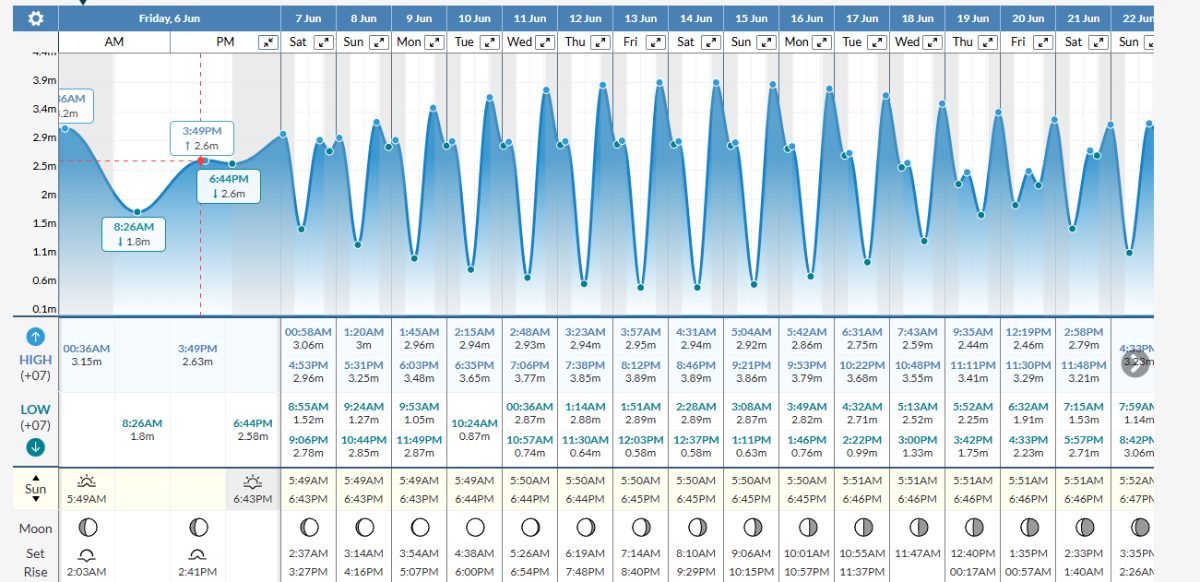The width and height of the screenshot is (1200, 582).
Task: Click the 8:26AM low tide marker label
Action: [133, 234]
